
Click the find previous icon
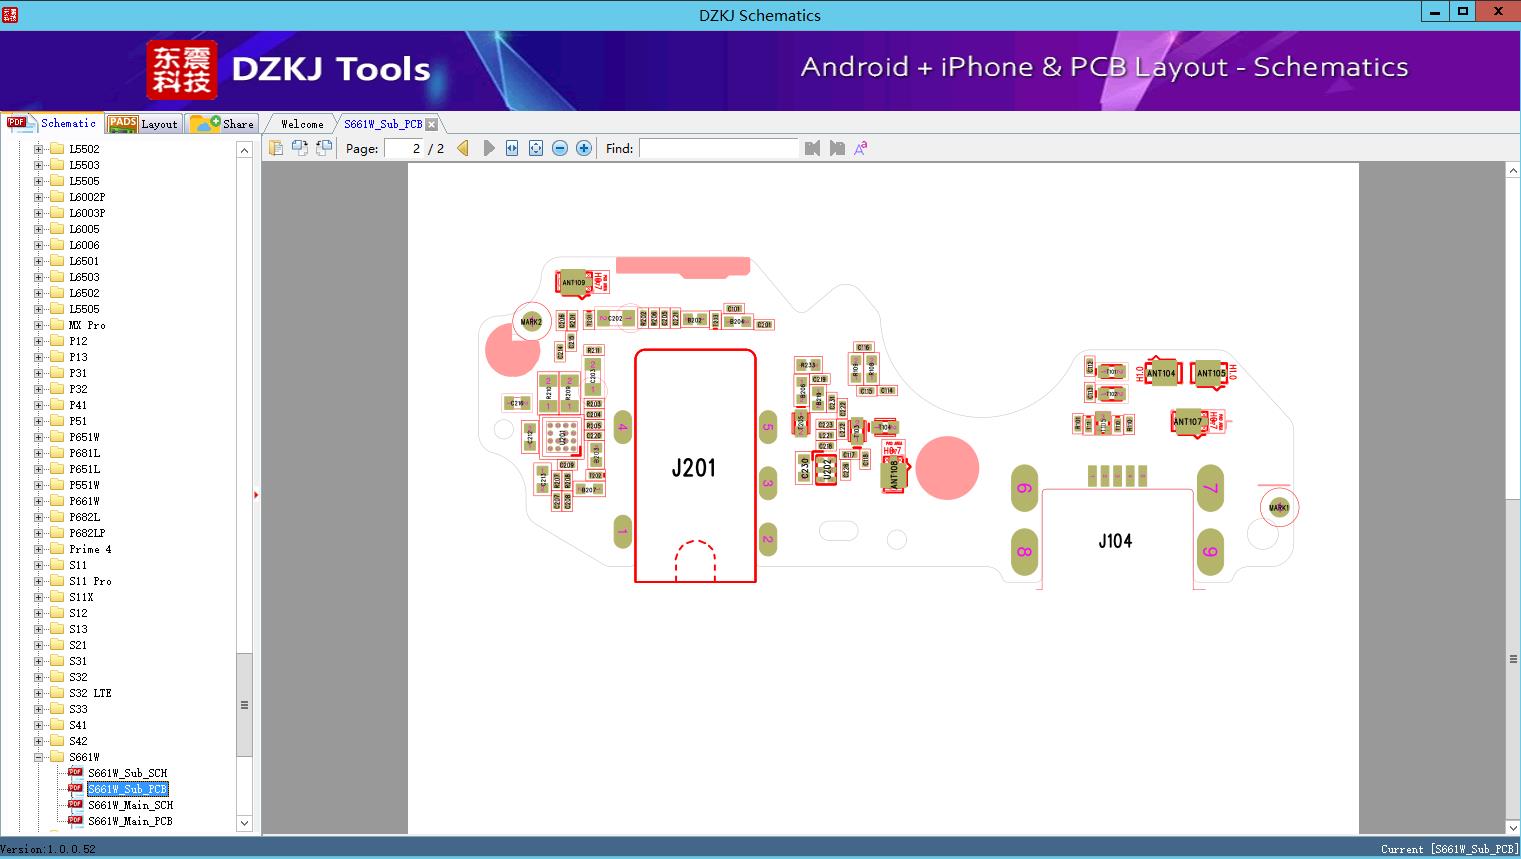pyautogui.click(x=812, y=148)
